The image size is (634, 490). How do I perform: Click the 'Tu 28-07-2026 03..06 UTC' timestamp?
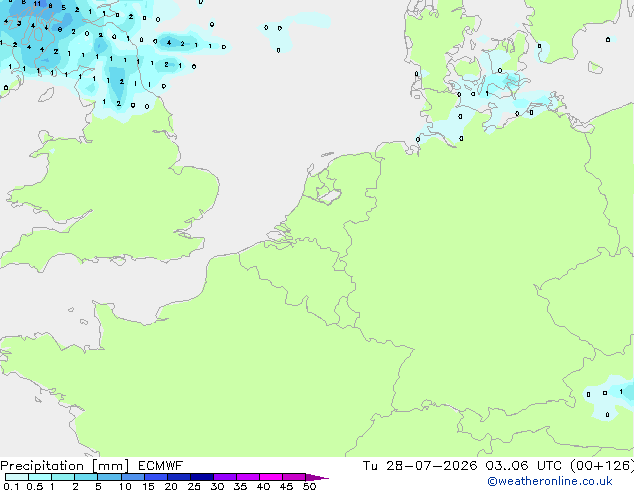(x=462, y=466)
